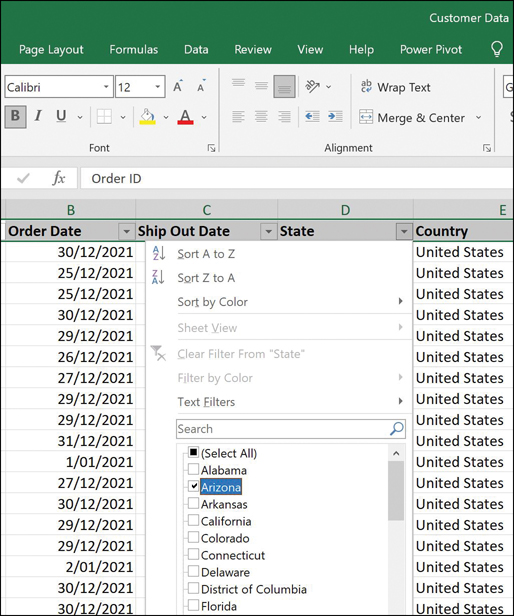Apply Center horizontal alignment
The width and height of the screenshot is (514, 616).
click(261, 116)
